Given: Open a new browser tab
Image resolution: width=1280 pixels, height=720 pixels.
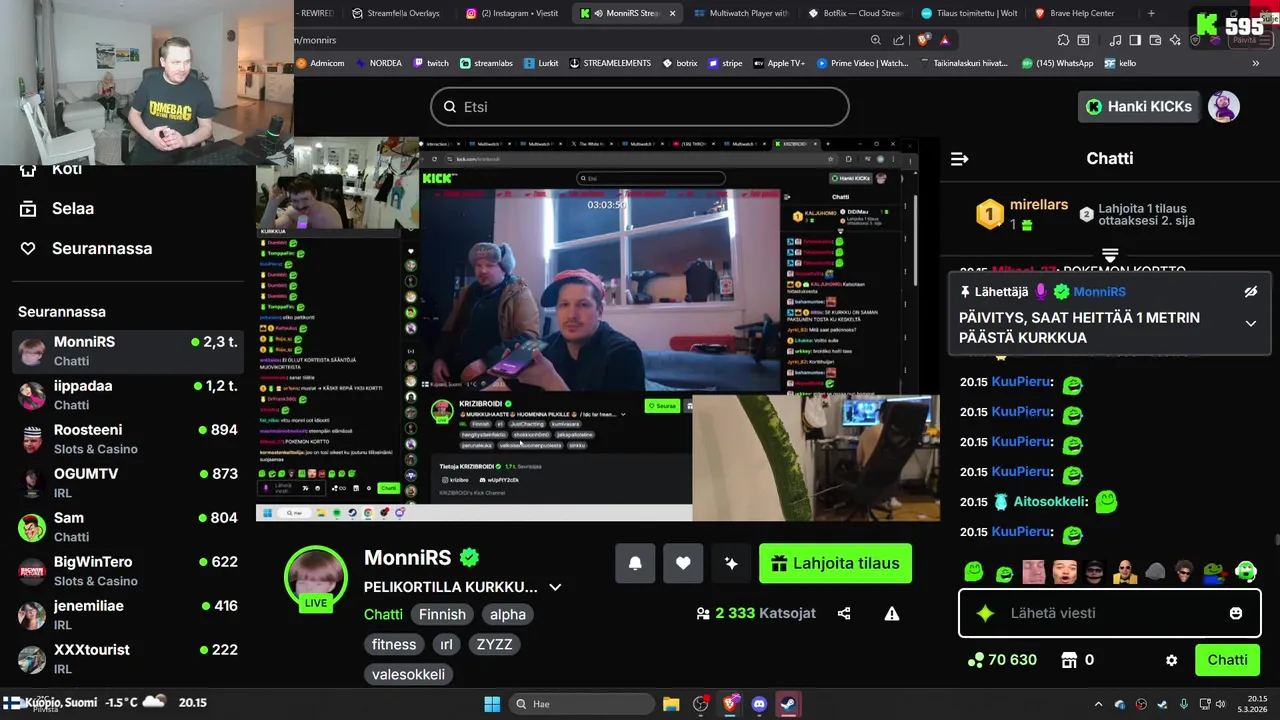Looking at the screenshot, I should [1151, 13].
